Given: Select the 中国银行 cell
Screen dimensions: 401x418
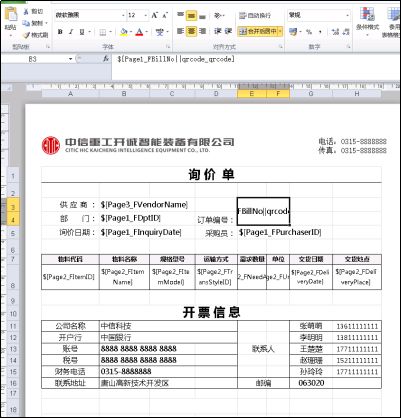Looking at the screenshot, I should [x=168, y=338].
